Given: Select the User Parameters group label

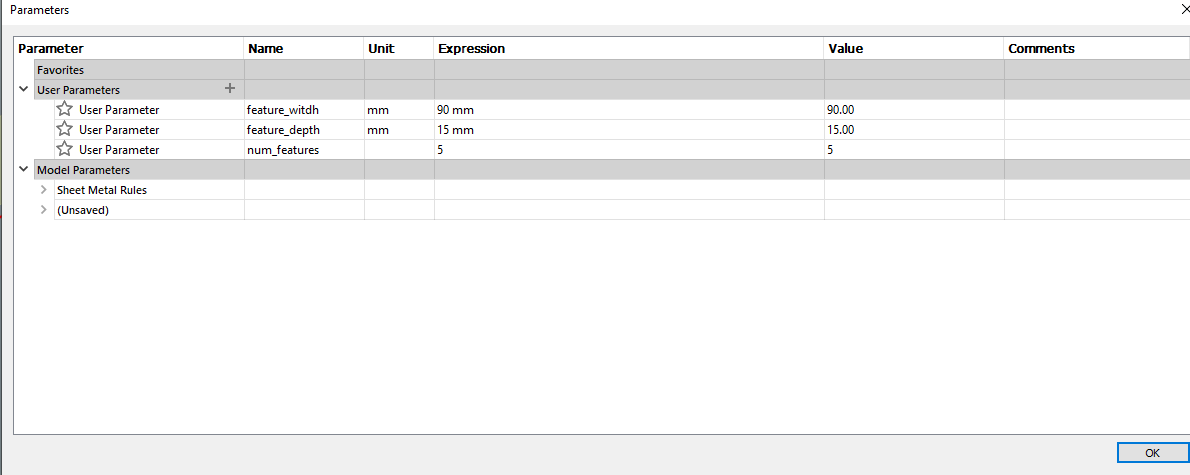Looking at the screenshot, I should click(79, 90).
